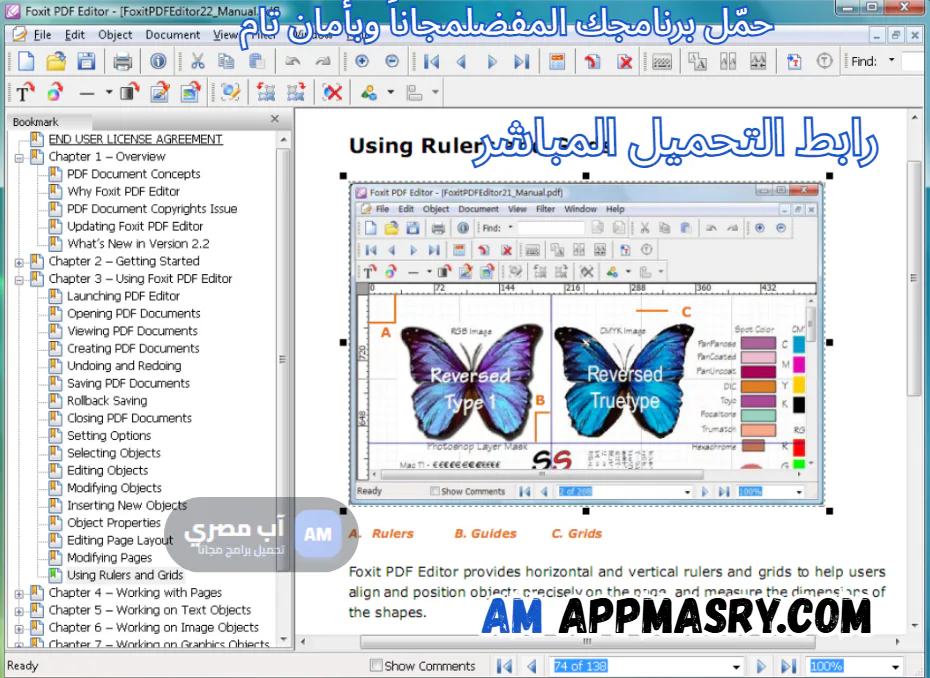Go to first page in main toolbar

432,61
